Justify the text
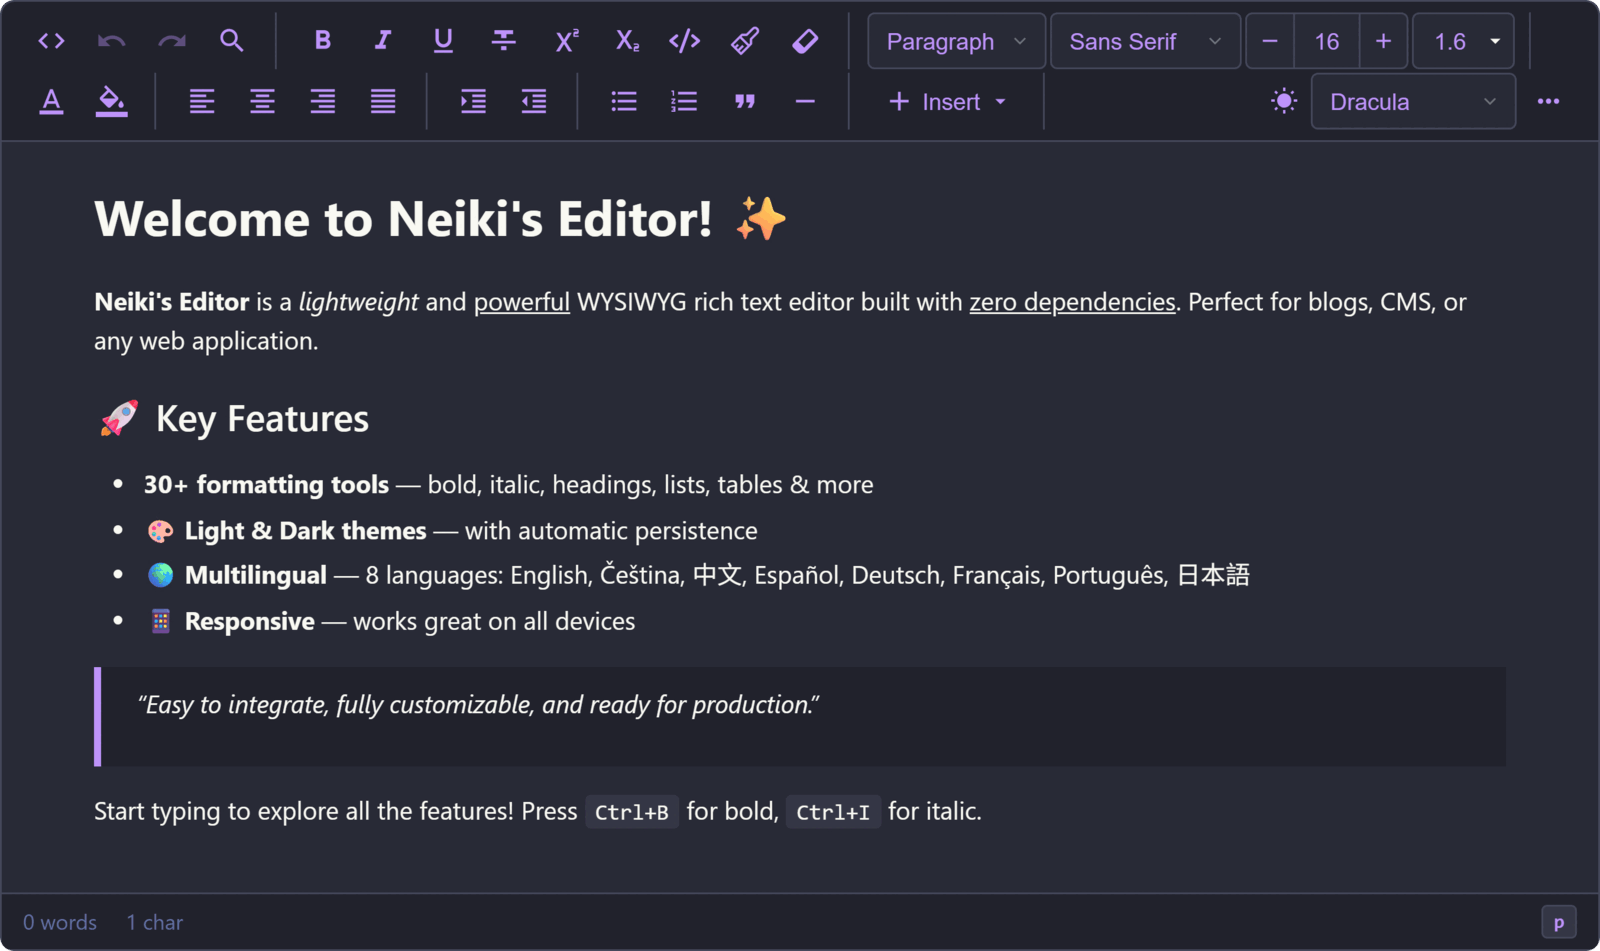 coord(383,101)
